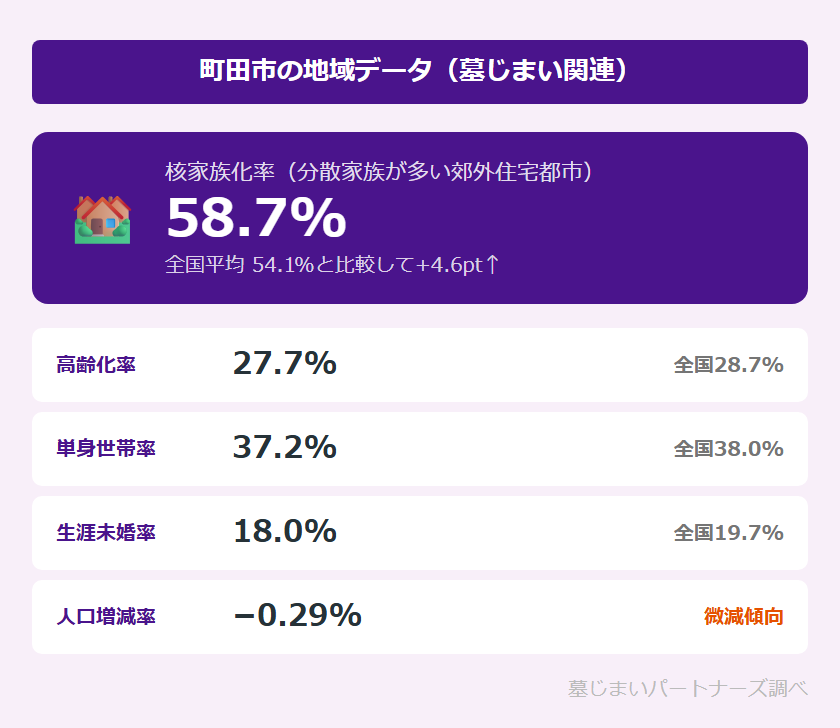
Task: Click the 37.2% value
Action: click(284, 449)
